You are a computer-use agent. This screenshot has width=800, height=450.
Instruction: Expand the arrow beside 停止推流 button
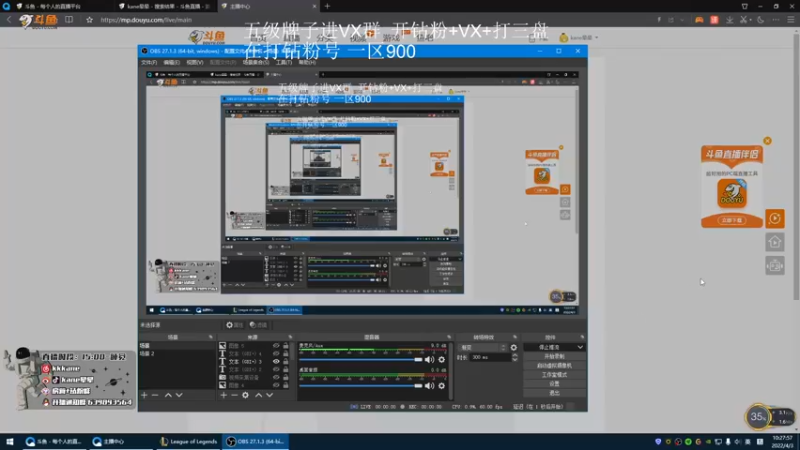pos(580,347)
